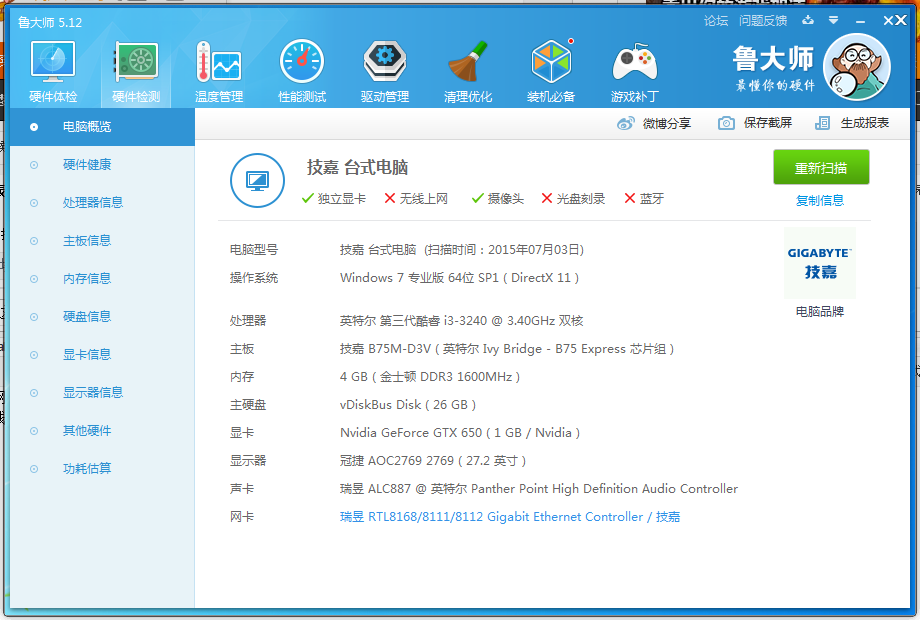This screenshot has width=920, height=620.
Task: Click the 无线上网 feature indicator
Action: pyautogui.click(x=416, y=199)
